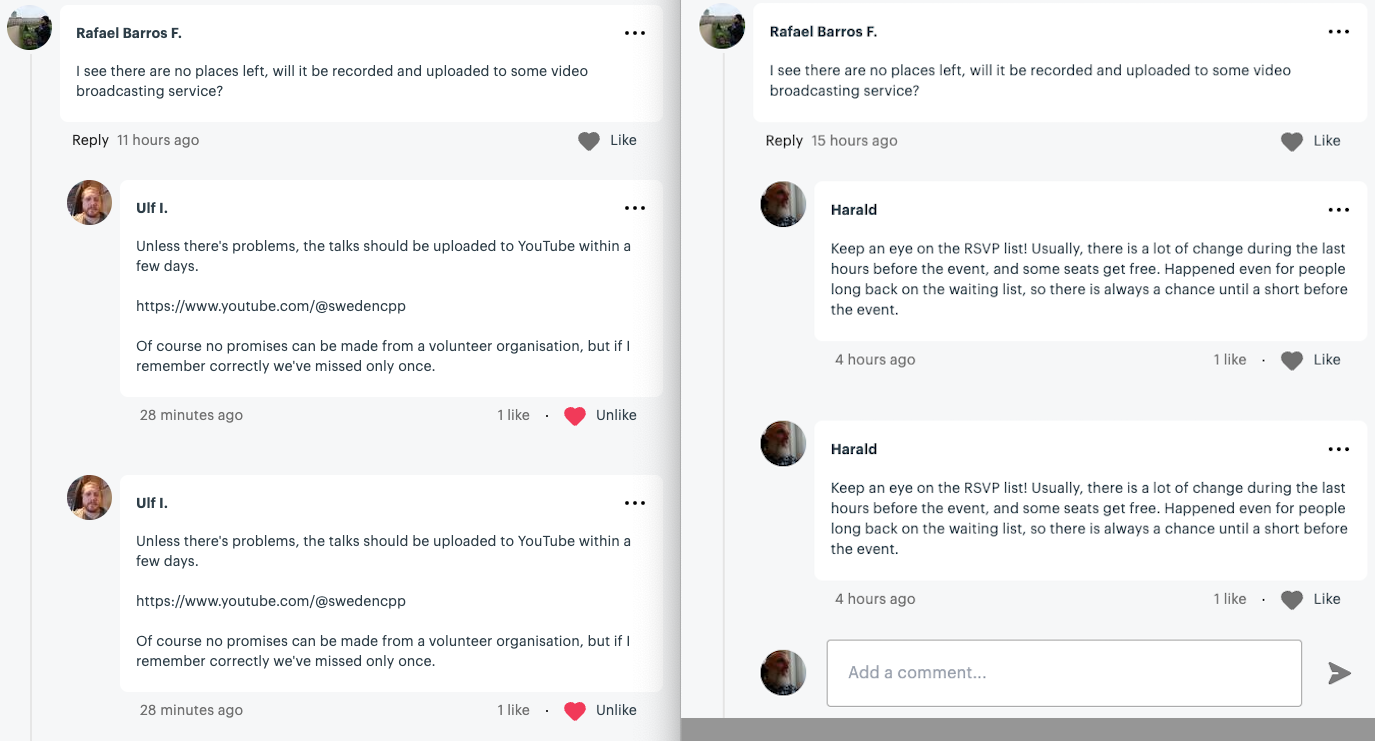
Task: Reply to Rafael's comment posted 11 hours ago
Action: coord(90,140)
